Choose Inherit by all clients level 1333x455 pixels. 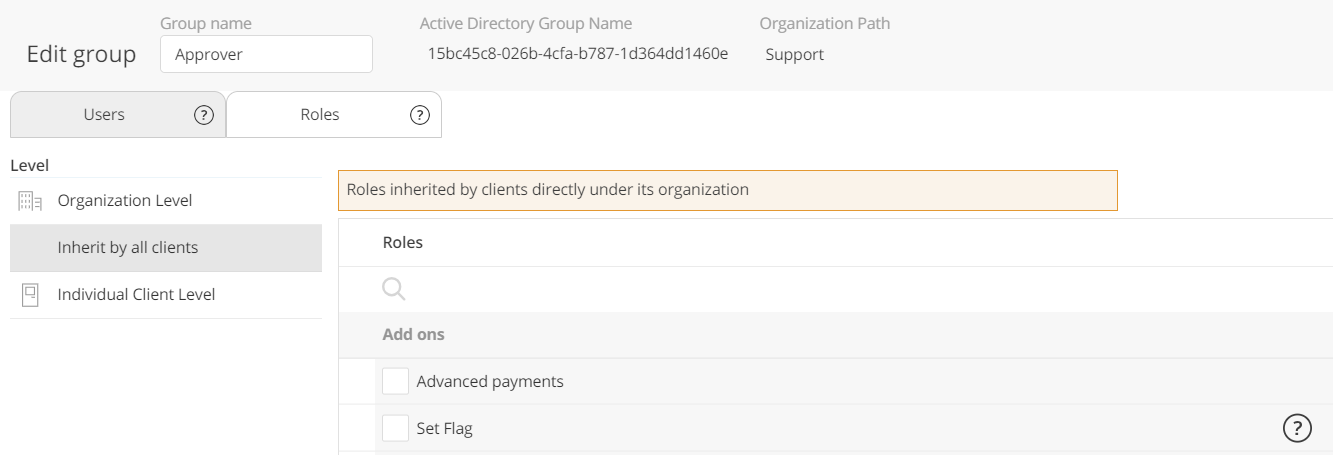click(128, 248)
